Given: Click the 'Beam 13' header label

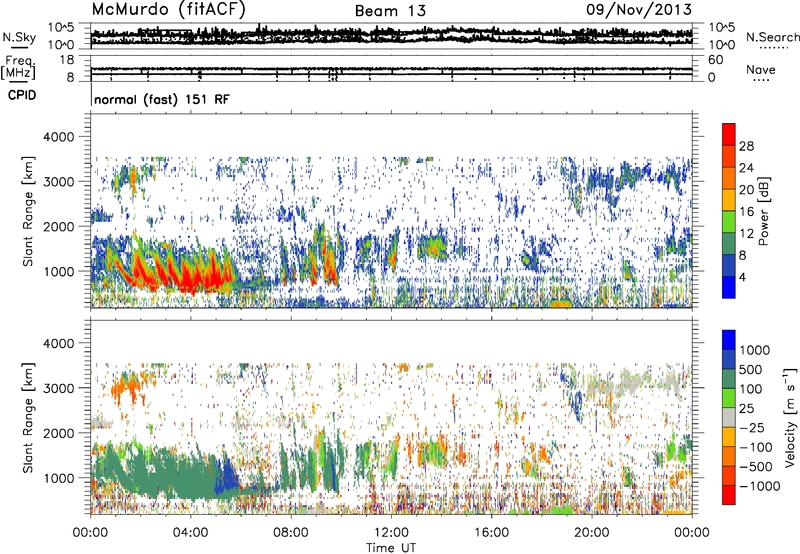Looking at the screenshot, I should 390,11.
